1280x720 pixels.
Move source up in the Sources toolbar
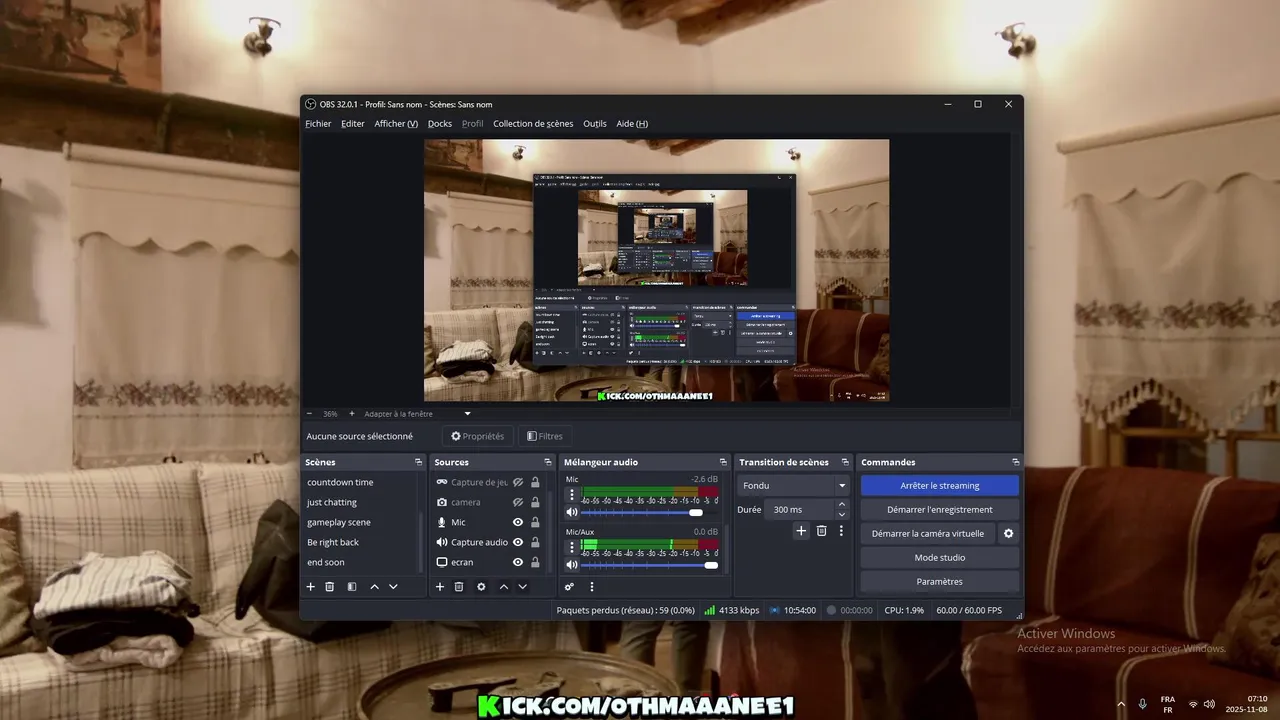503,587
